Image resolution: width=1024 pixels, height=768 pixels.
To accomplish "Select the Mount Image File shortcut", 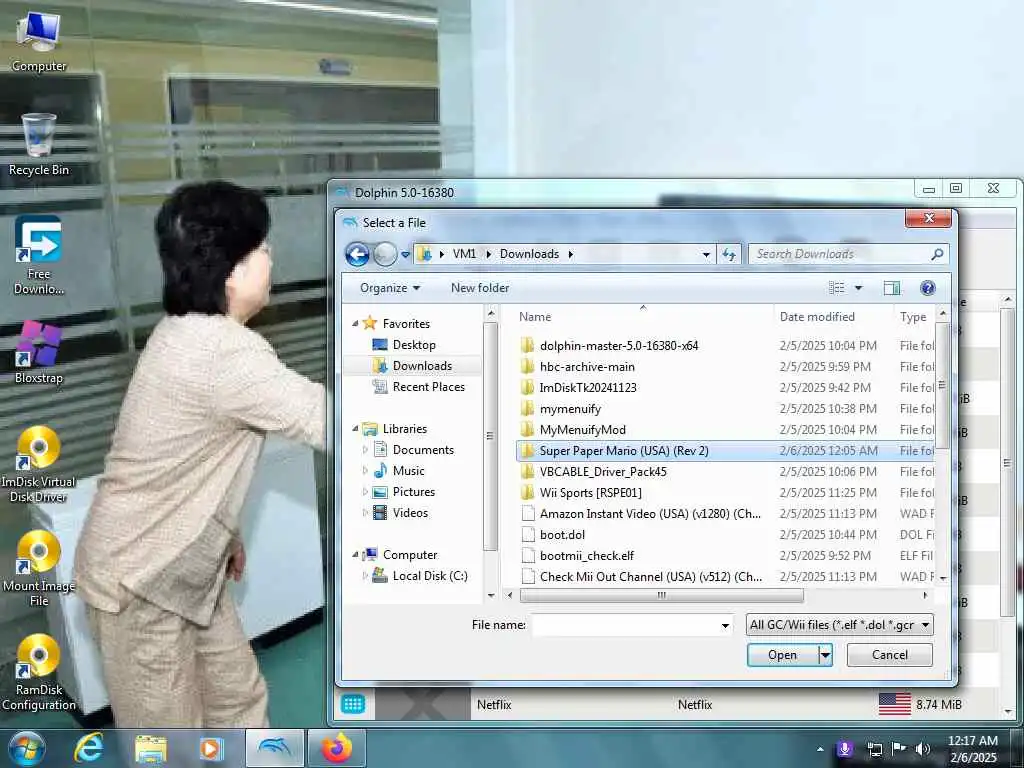I will (x=39, y=568).
